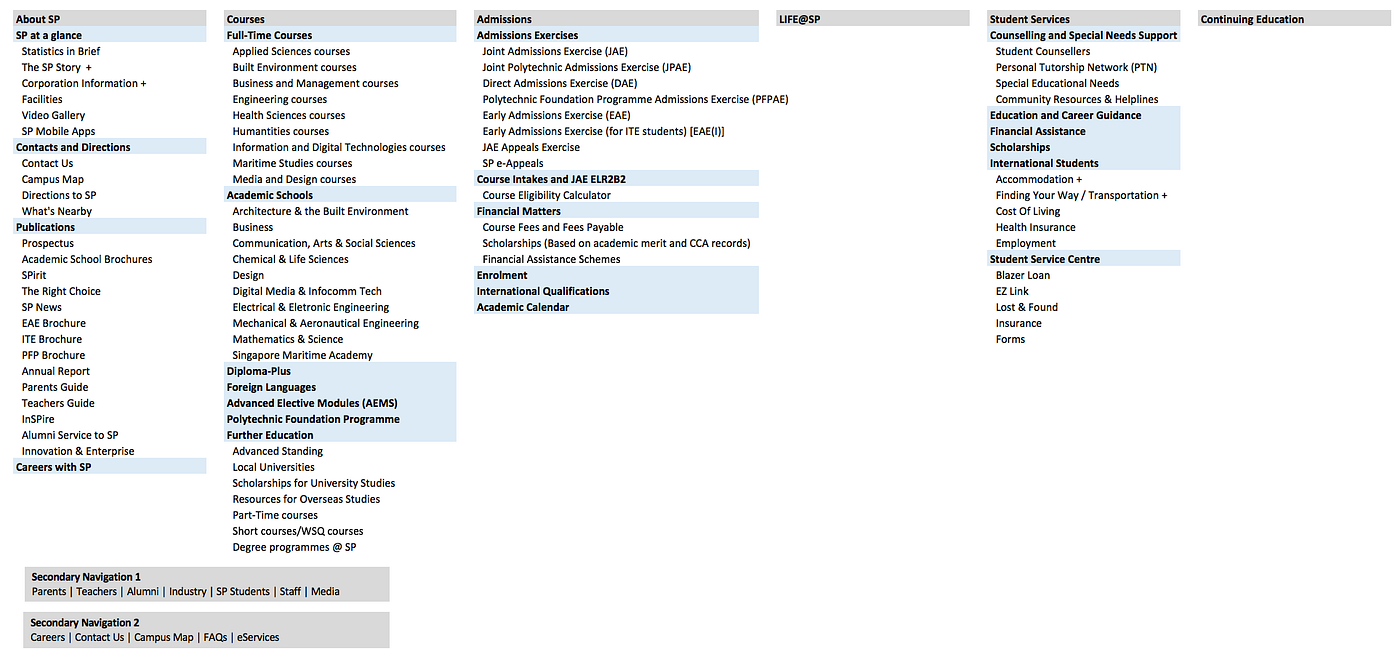The height and width of the screenshot is (664, 1400).
Task: Select the 'Admissions Exercises' subheading
Action: 616,35
